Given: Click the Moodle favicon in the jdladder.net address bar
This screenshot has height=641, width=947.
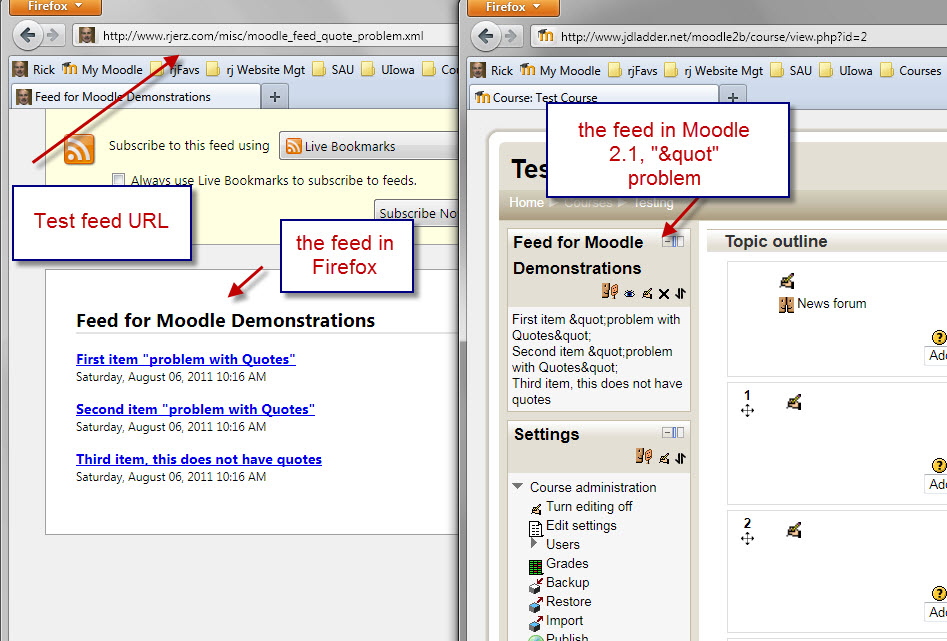Looking at the screenshot, I should (545, 36).
